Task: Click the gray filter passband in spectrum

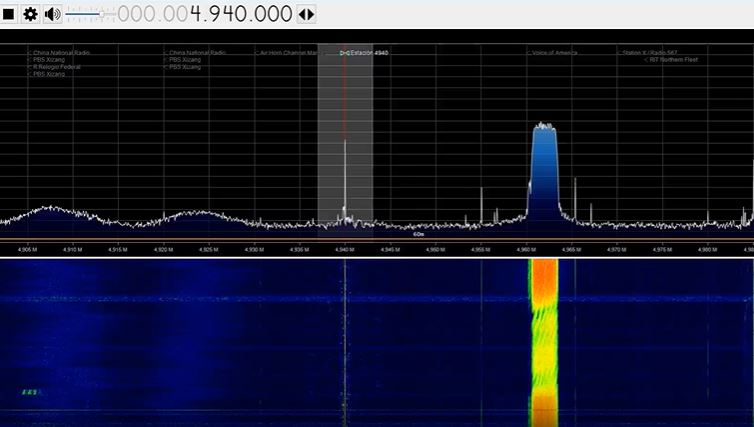Action: pos(345,139)
